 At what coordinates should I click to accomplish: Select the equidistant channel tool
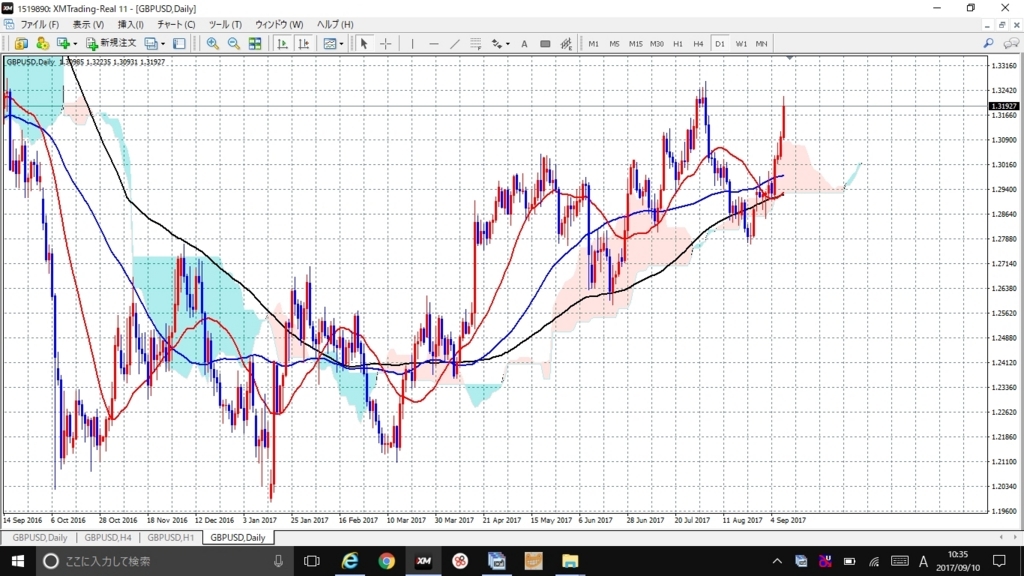[x=566, y=44]
